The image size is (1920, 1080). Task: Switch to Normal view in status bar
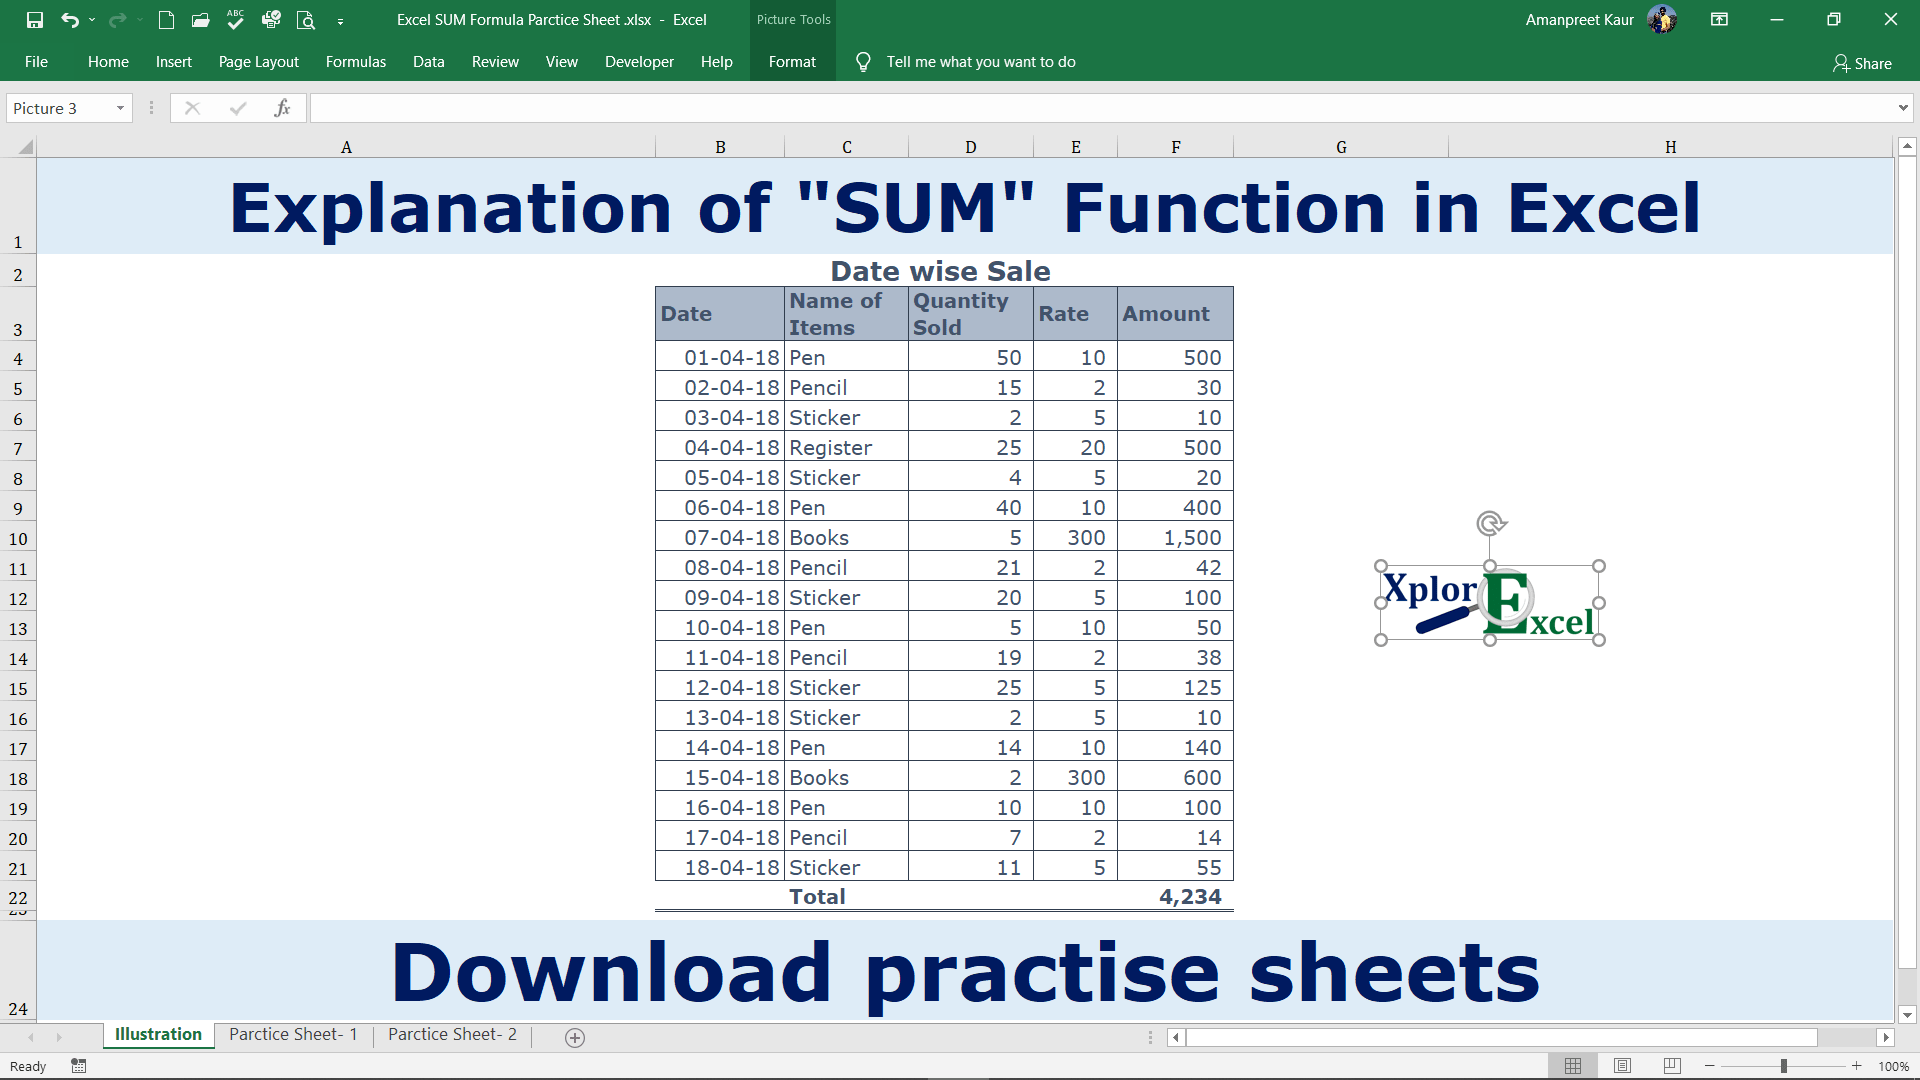coord(1572,1066)
